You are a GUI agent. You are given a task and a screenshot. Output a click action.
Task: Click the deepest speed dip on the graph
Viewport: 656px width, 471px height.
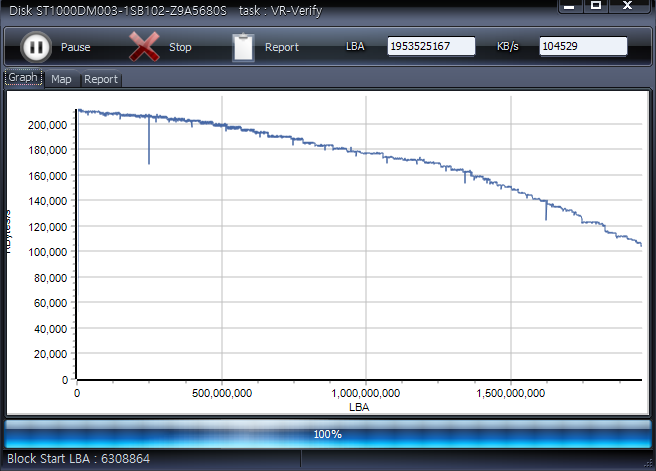coord(149,160)
